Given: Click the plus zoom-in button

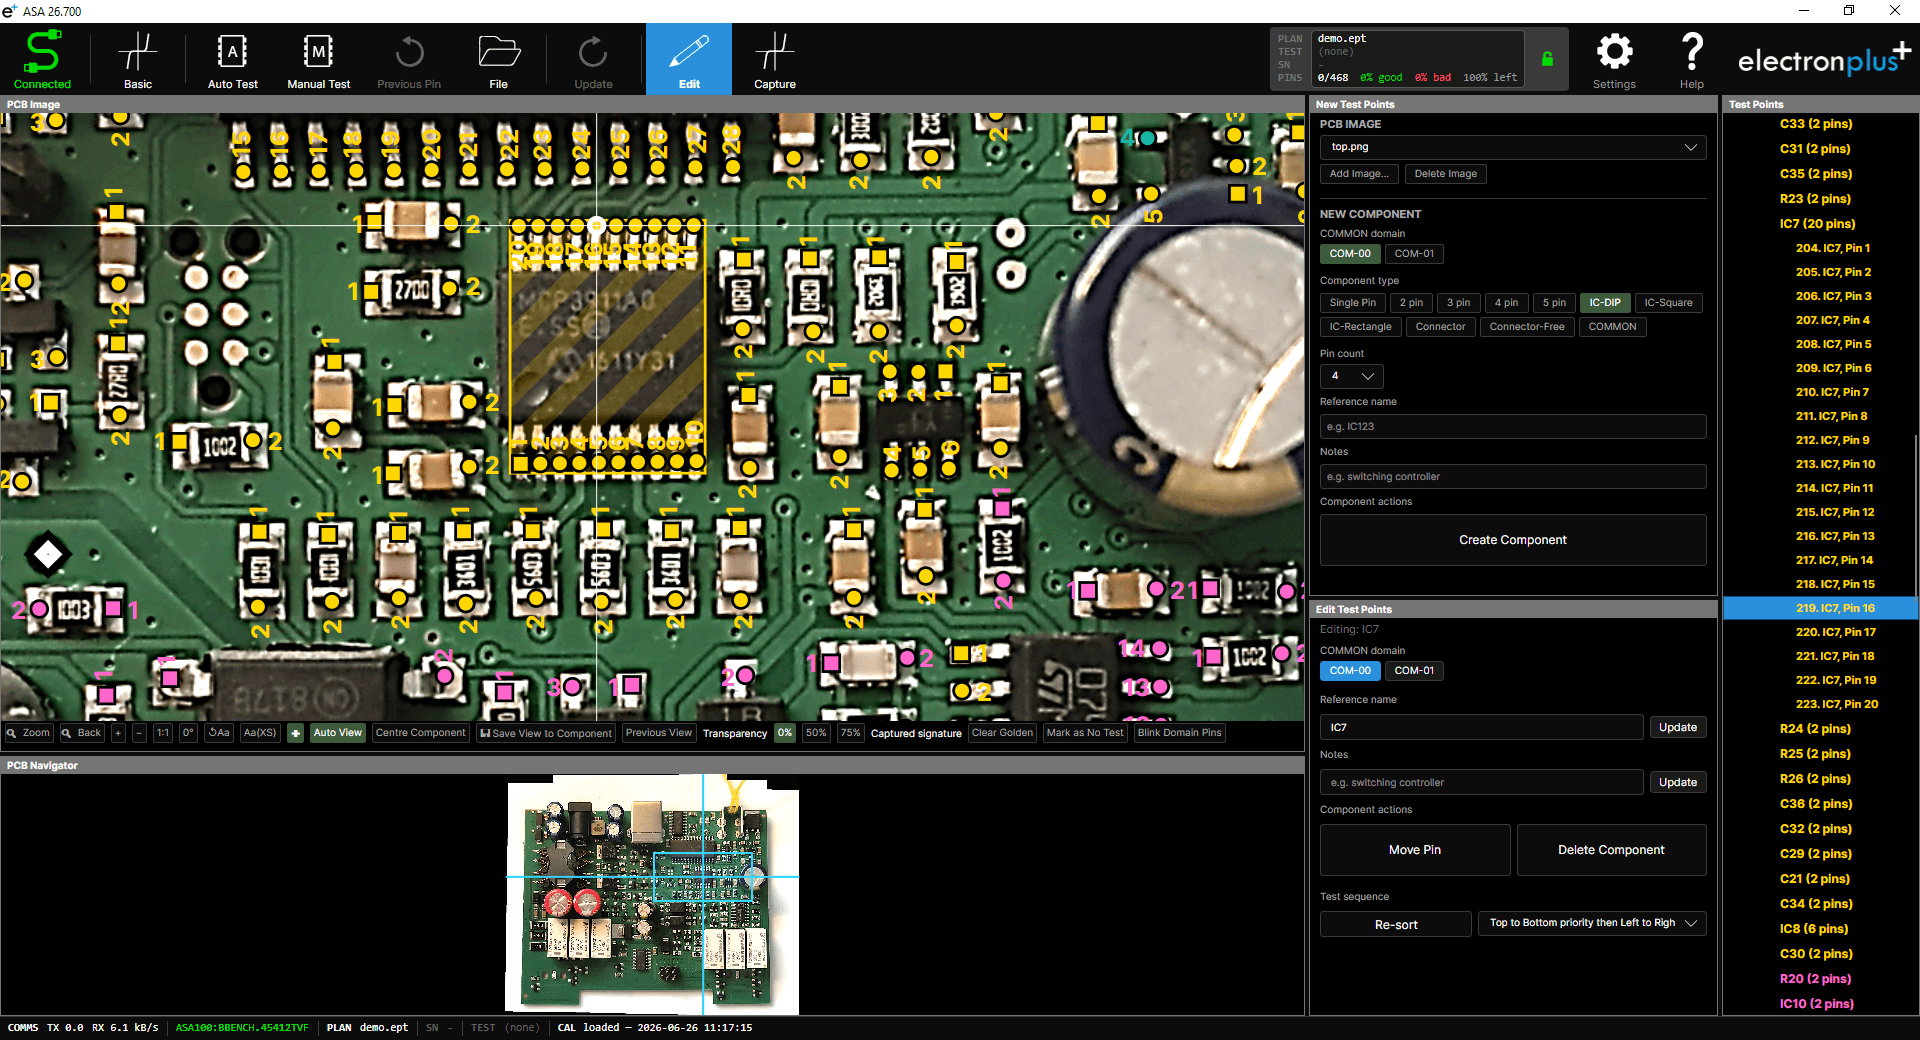Looking at the screenshot, I should coord(118,733).
